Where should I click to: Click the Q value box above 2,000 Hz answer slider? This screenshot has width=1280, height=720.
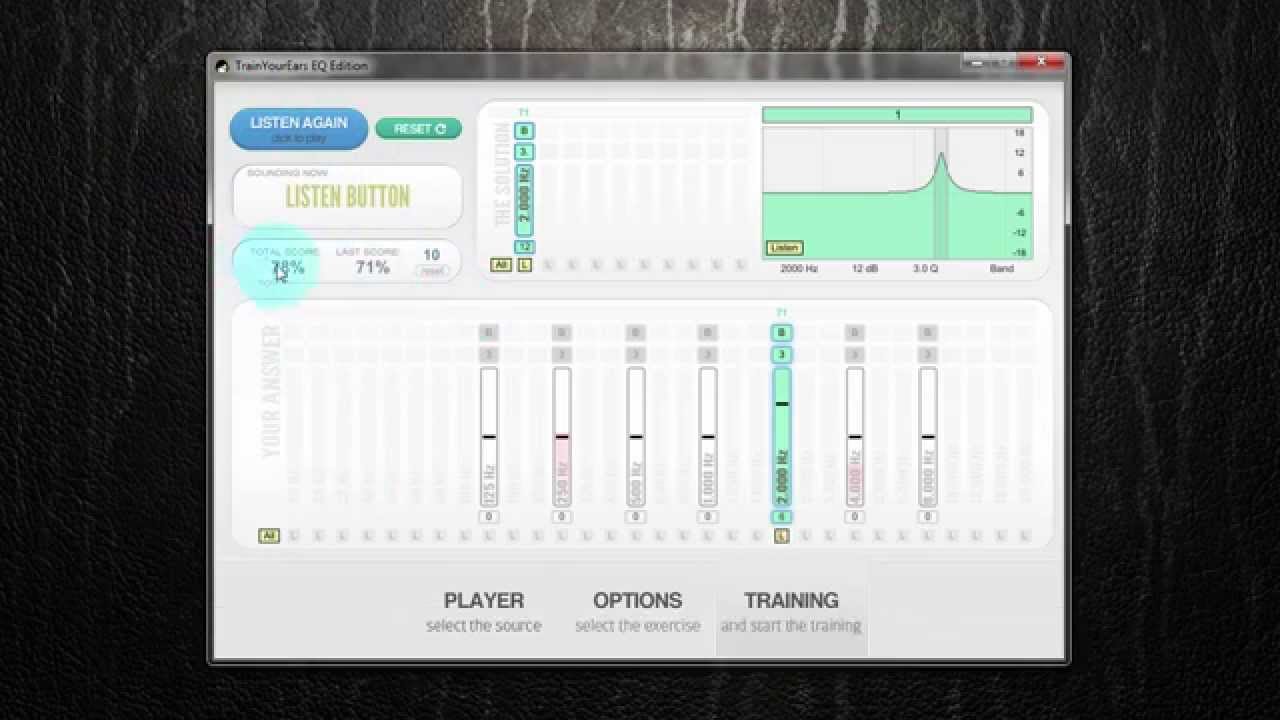(x=781, y=355)
